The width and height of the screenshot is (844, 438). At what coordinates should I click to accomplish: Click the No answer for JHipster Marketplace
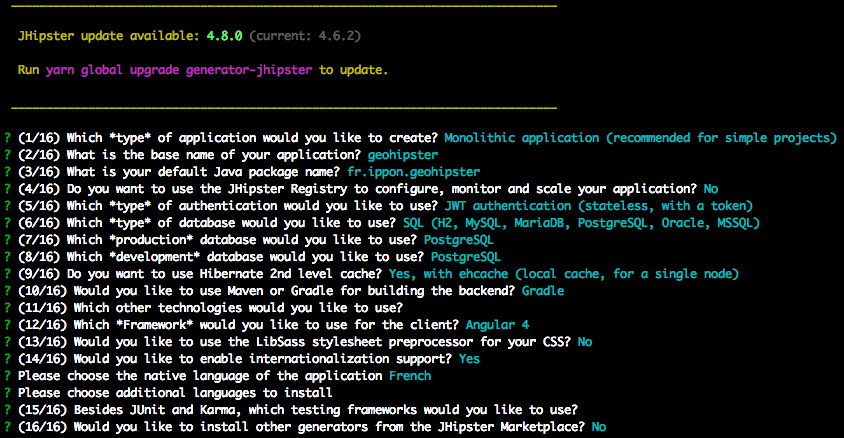598,427
